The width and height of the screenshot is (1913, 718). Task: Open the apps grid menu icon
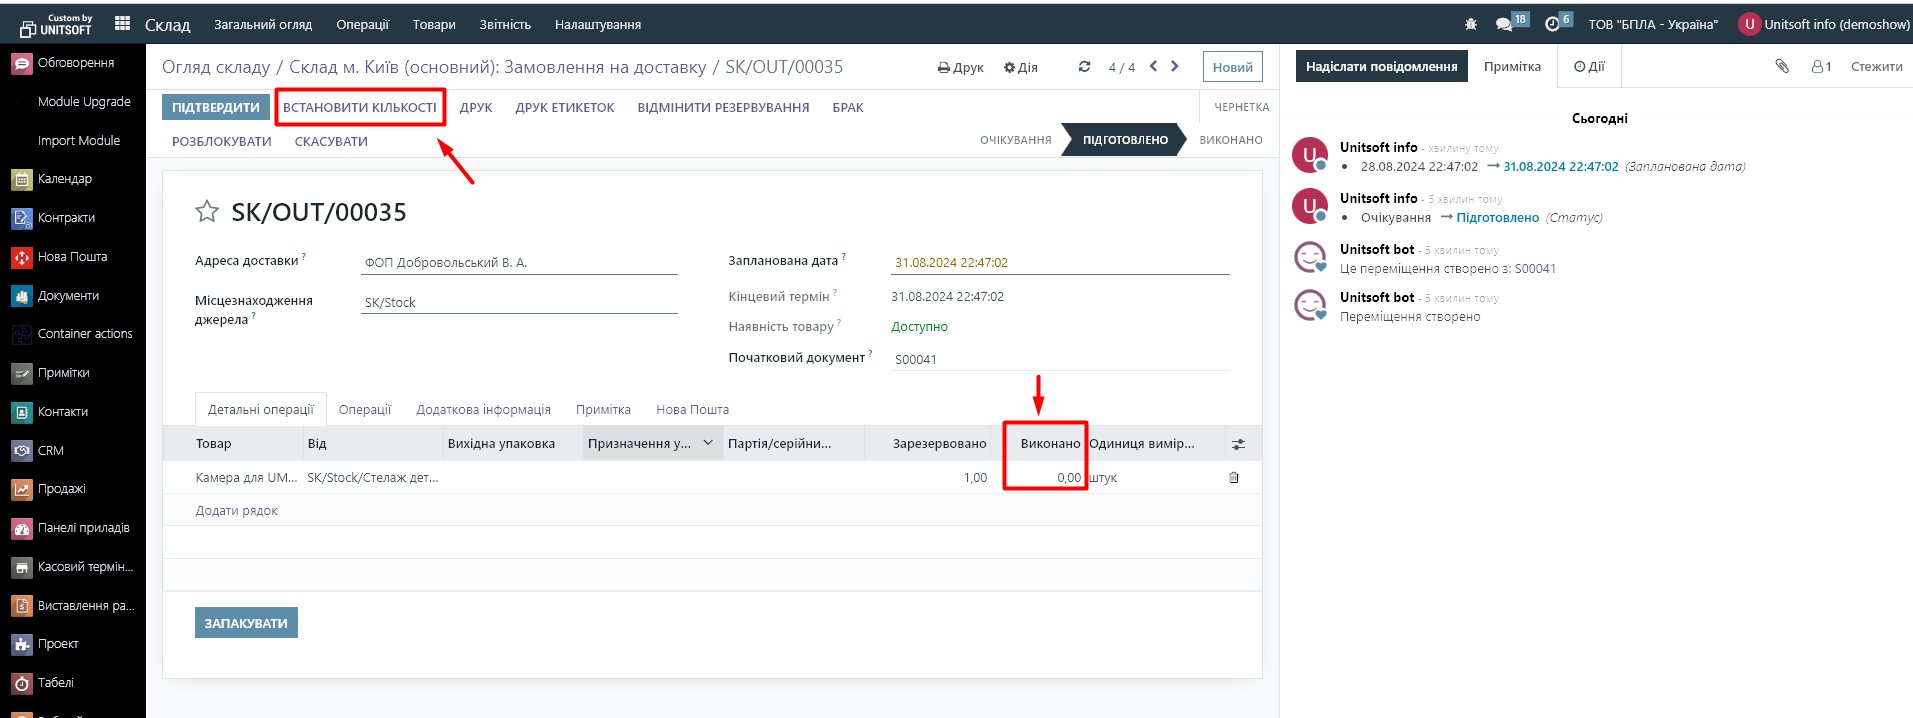122,24
